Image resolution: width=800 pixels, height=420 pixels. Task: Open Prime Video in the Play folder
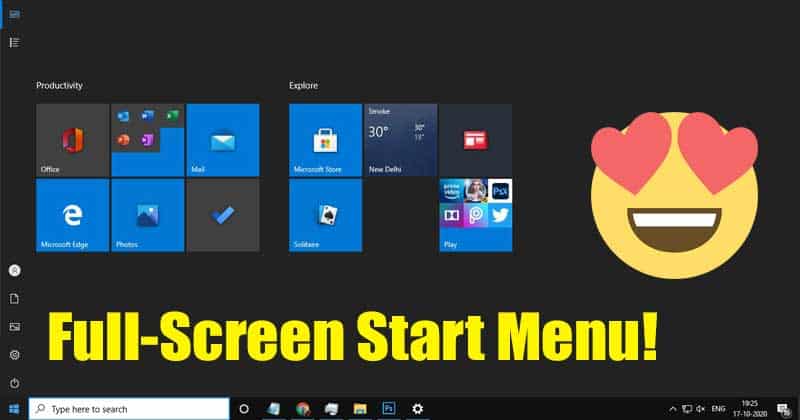451,191
